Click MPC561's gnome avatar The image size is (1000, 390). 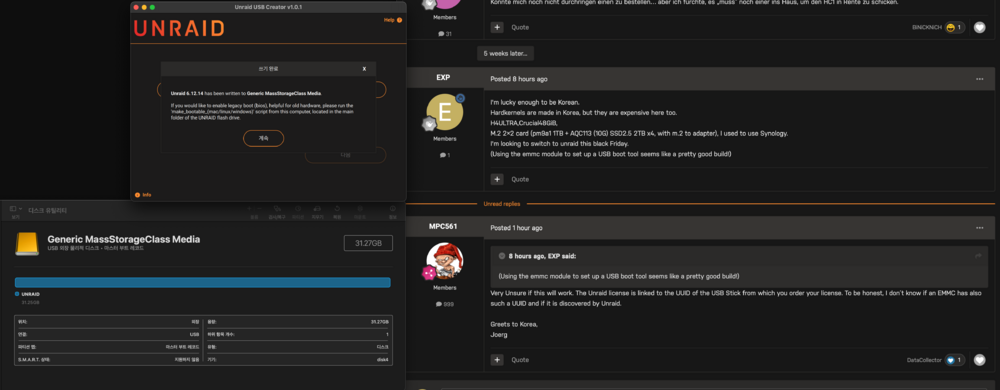coord(445,261)
